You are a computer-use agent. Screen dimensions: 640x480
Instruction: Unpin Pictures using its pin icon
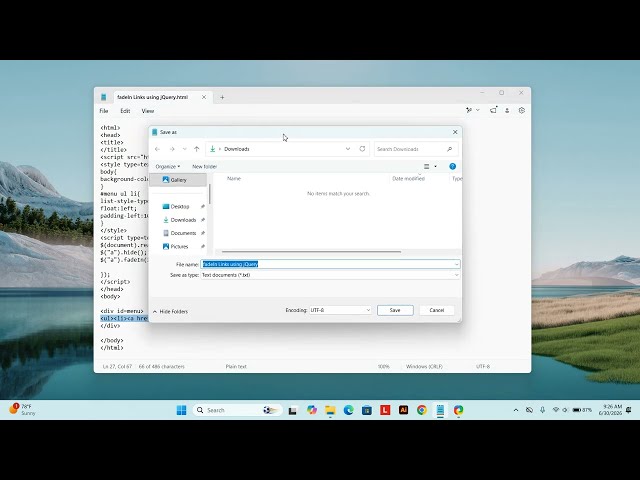point(202,247)
